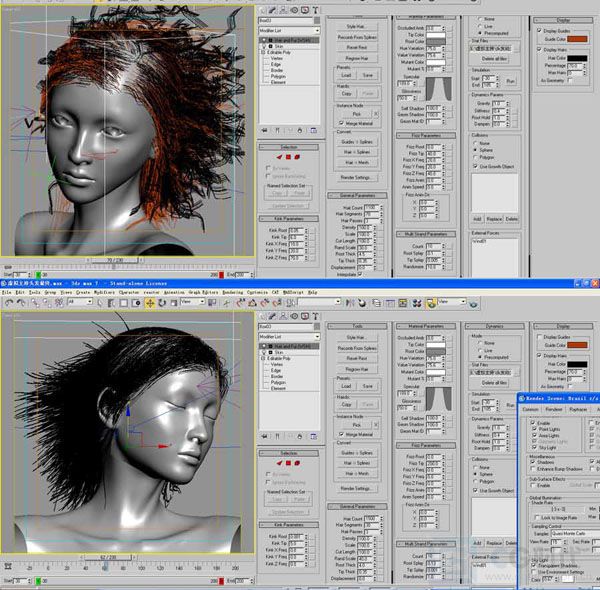Uncheck Display Hairs in the lower window
600x590 pixels.
point(539,355)
